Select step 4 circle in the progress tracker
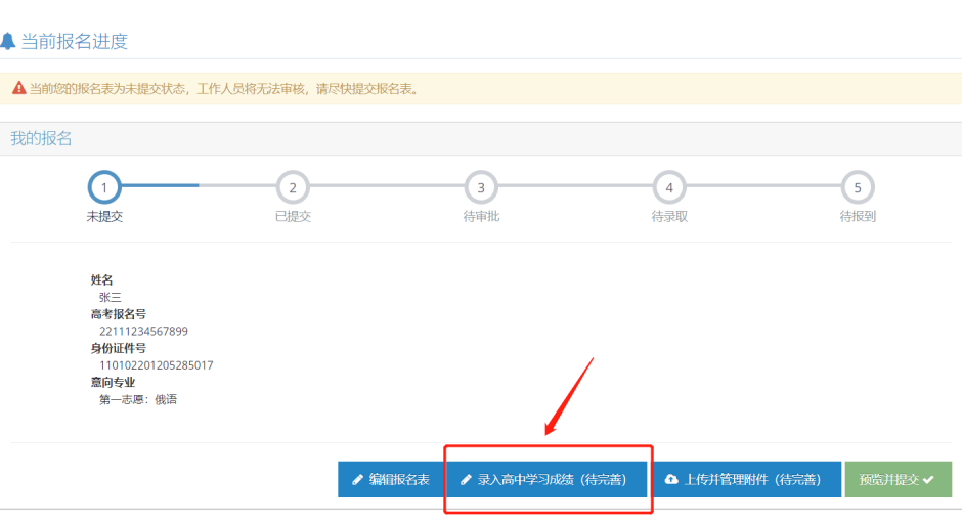This screenshot has height=521, width=963. click(x=669, y=187)
